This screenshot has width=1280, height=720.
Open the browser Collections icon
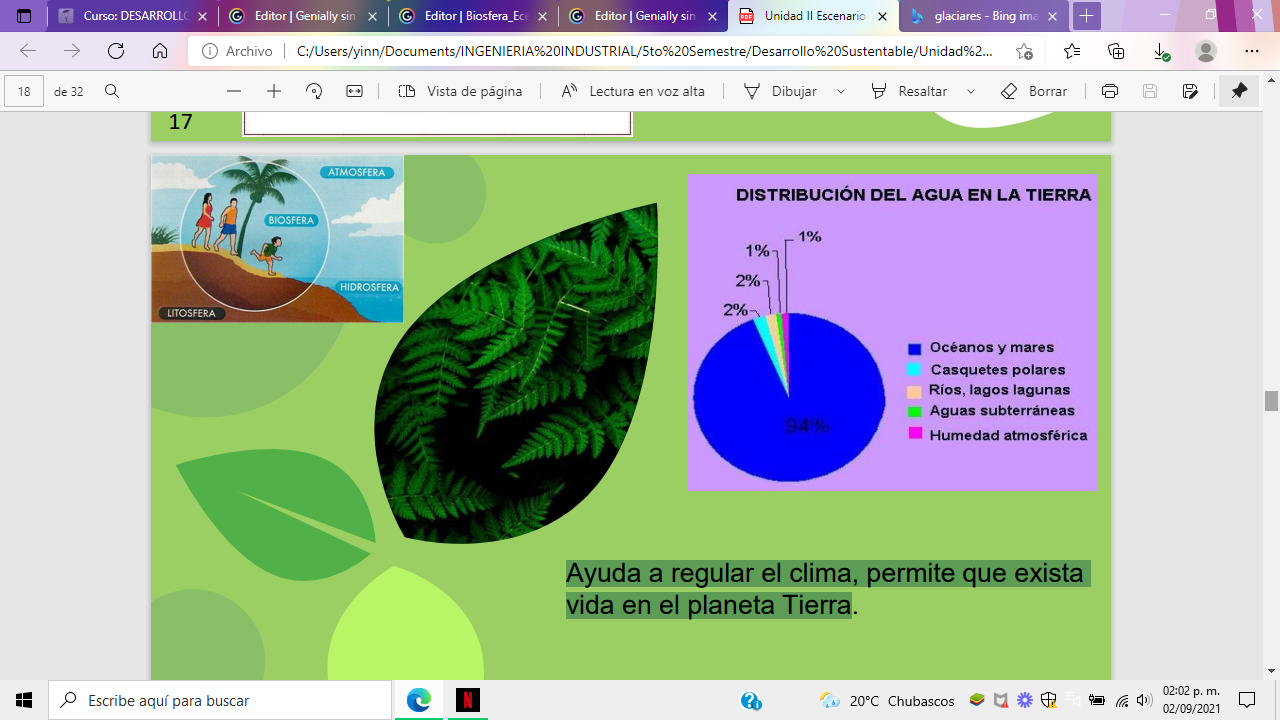point(1116,52)
